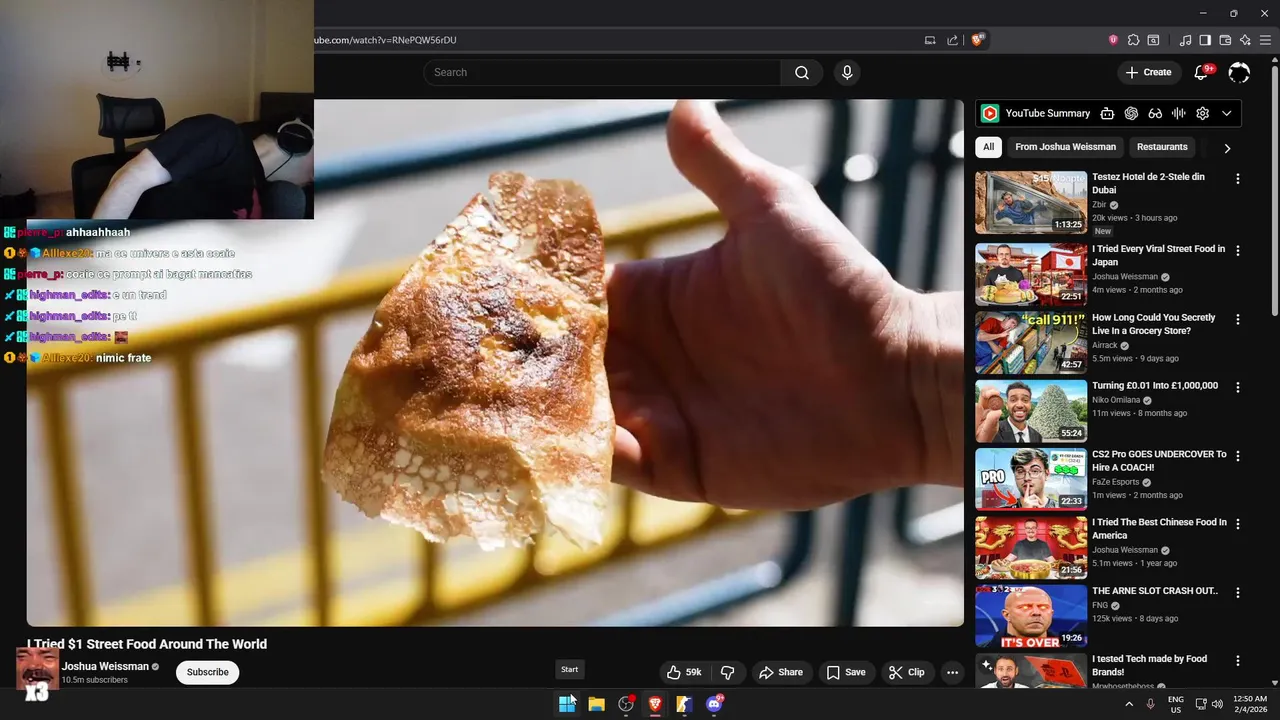This screenshot has width=1280, height=720.
Task: Click the Subscribe button
Action: point(208,672)
